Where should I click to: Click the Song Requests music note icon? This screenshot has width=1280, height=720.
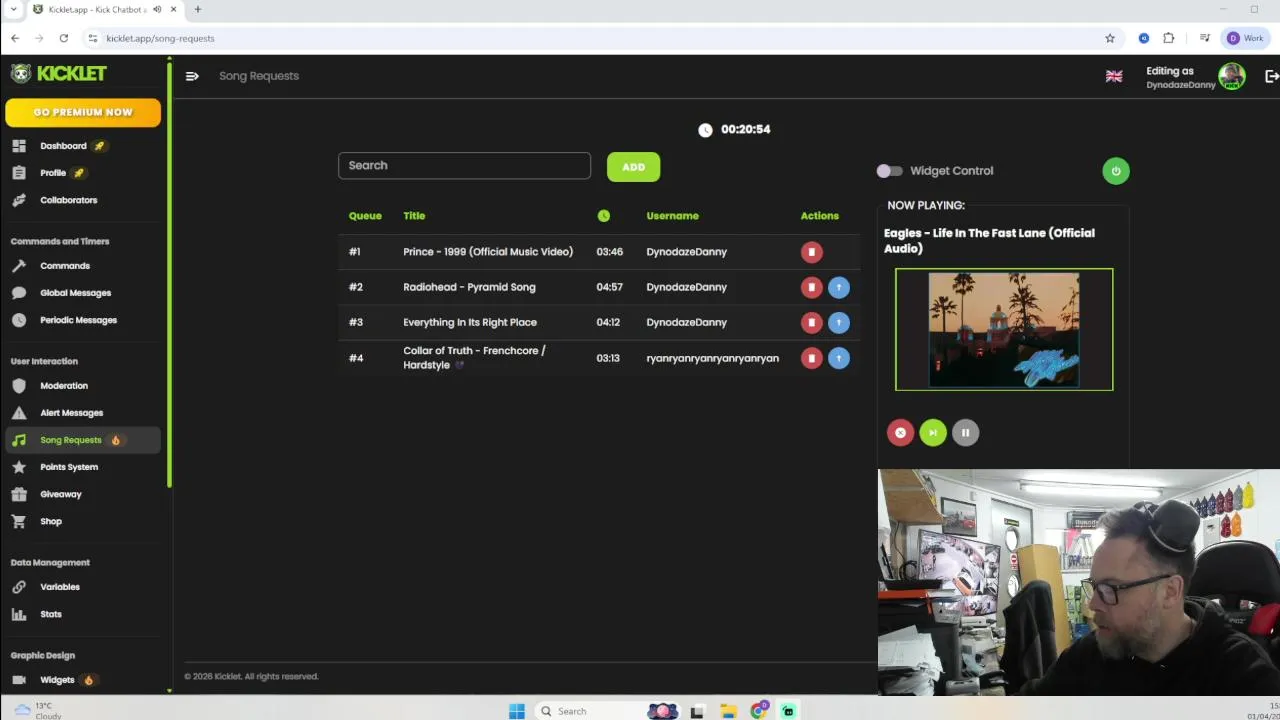click(19, 440)
